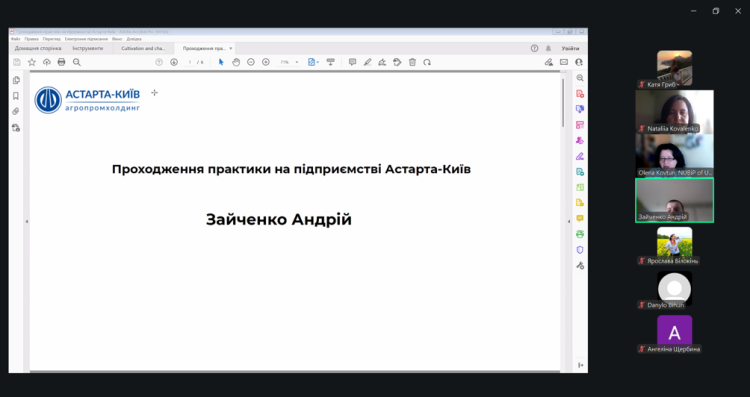Screen dimensions: 750x397
Task: Click the purple pen Fill & Sign tool
Action: tap(580, 156)
